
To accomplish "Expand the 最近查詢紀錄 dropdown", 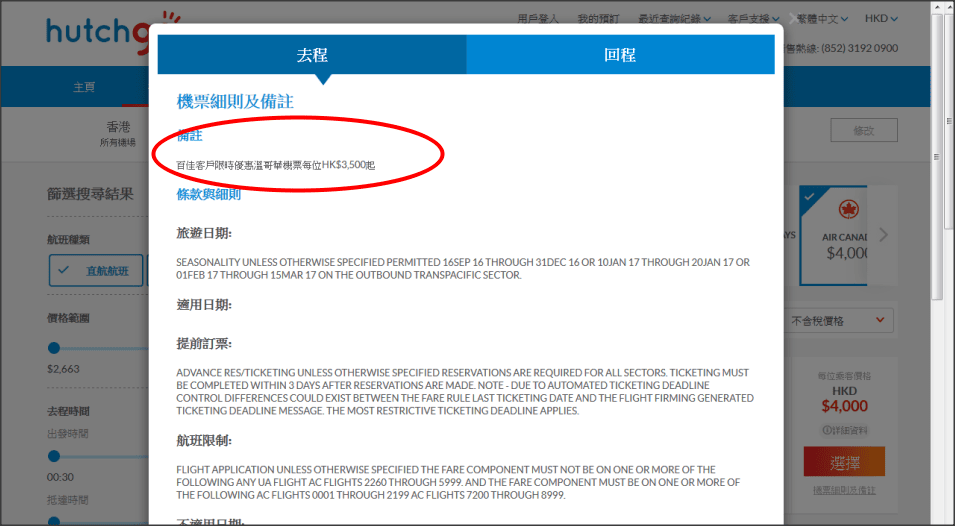I will 674,18.
